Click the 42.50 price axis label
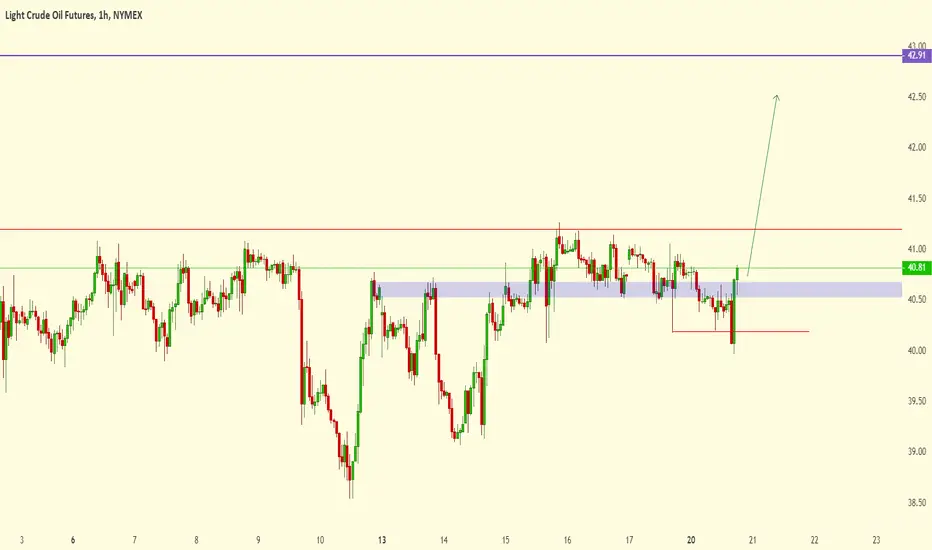The image size is (932, 550). 917,96
